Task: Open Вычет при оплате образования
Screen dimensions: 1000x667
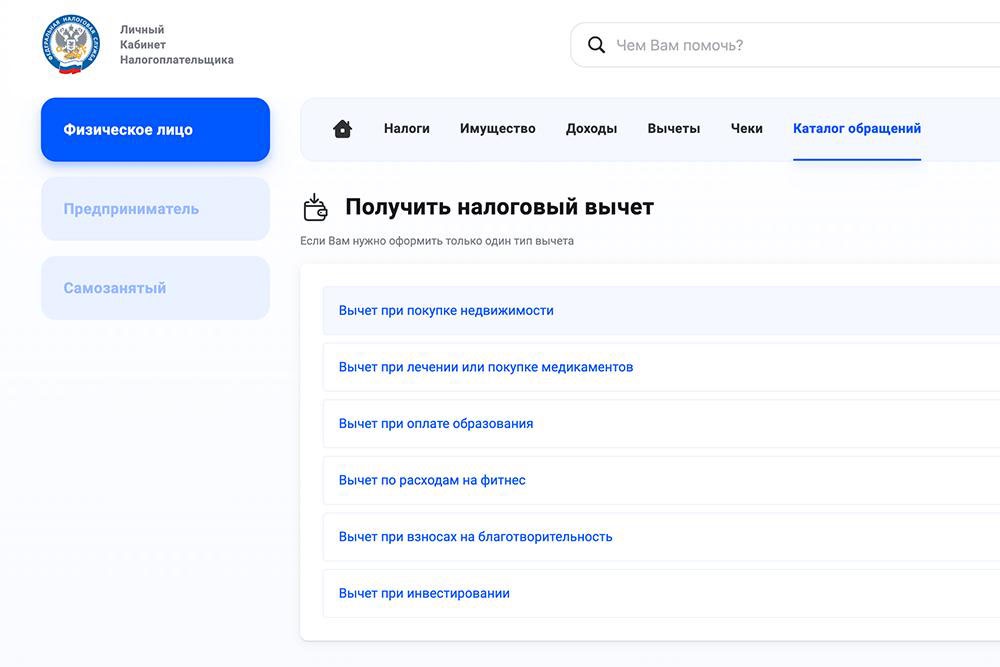Action: pyautogui.click(x=434, y=423)
